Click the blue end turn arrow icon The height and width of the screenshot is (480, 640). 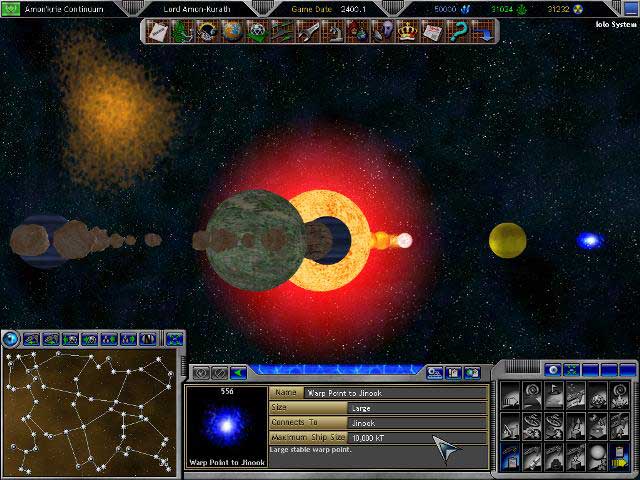[481, 31]
